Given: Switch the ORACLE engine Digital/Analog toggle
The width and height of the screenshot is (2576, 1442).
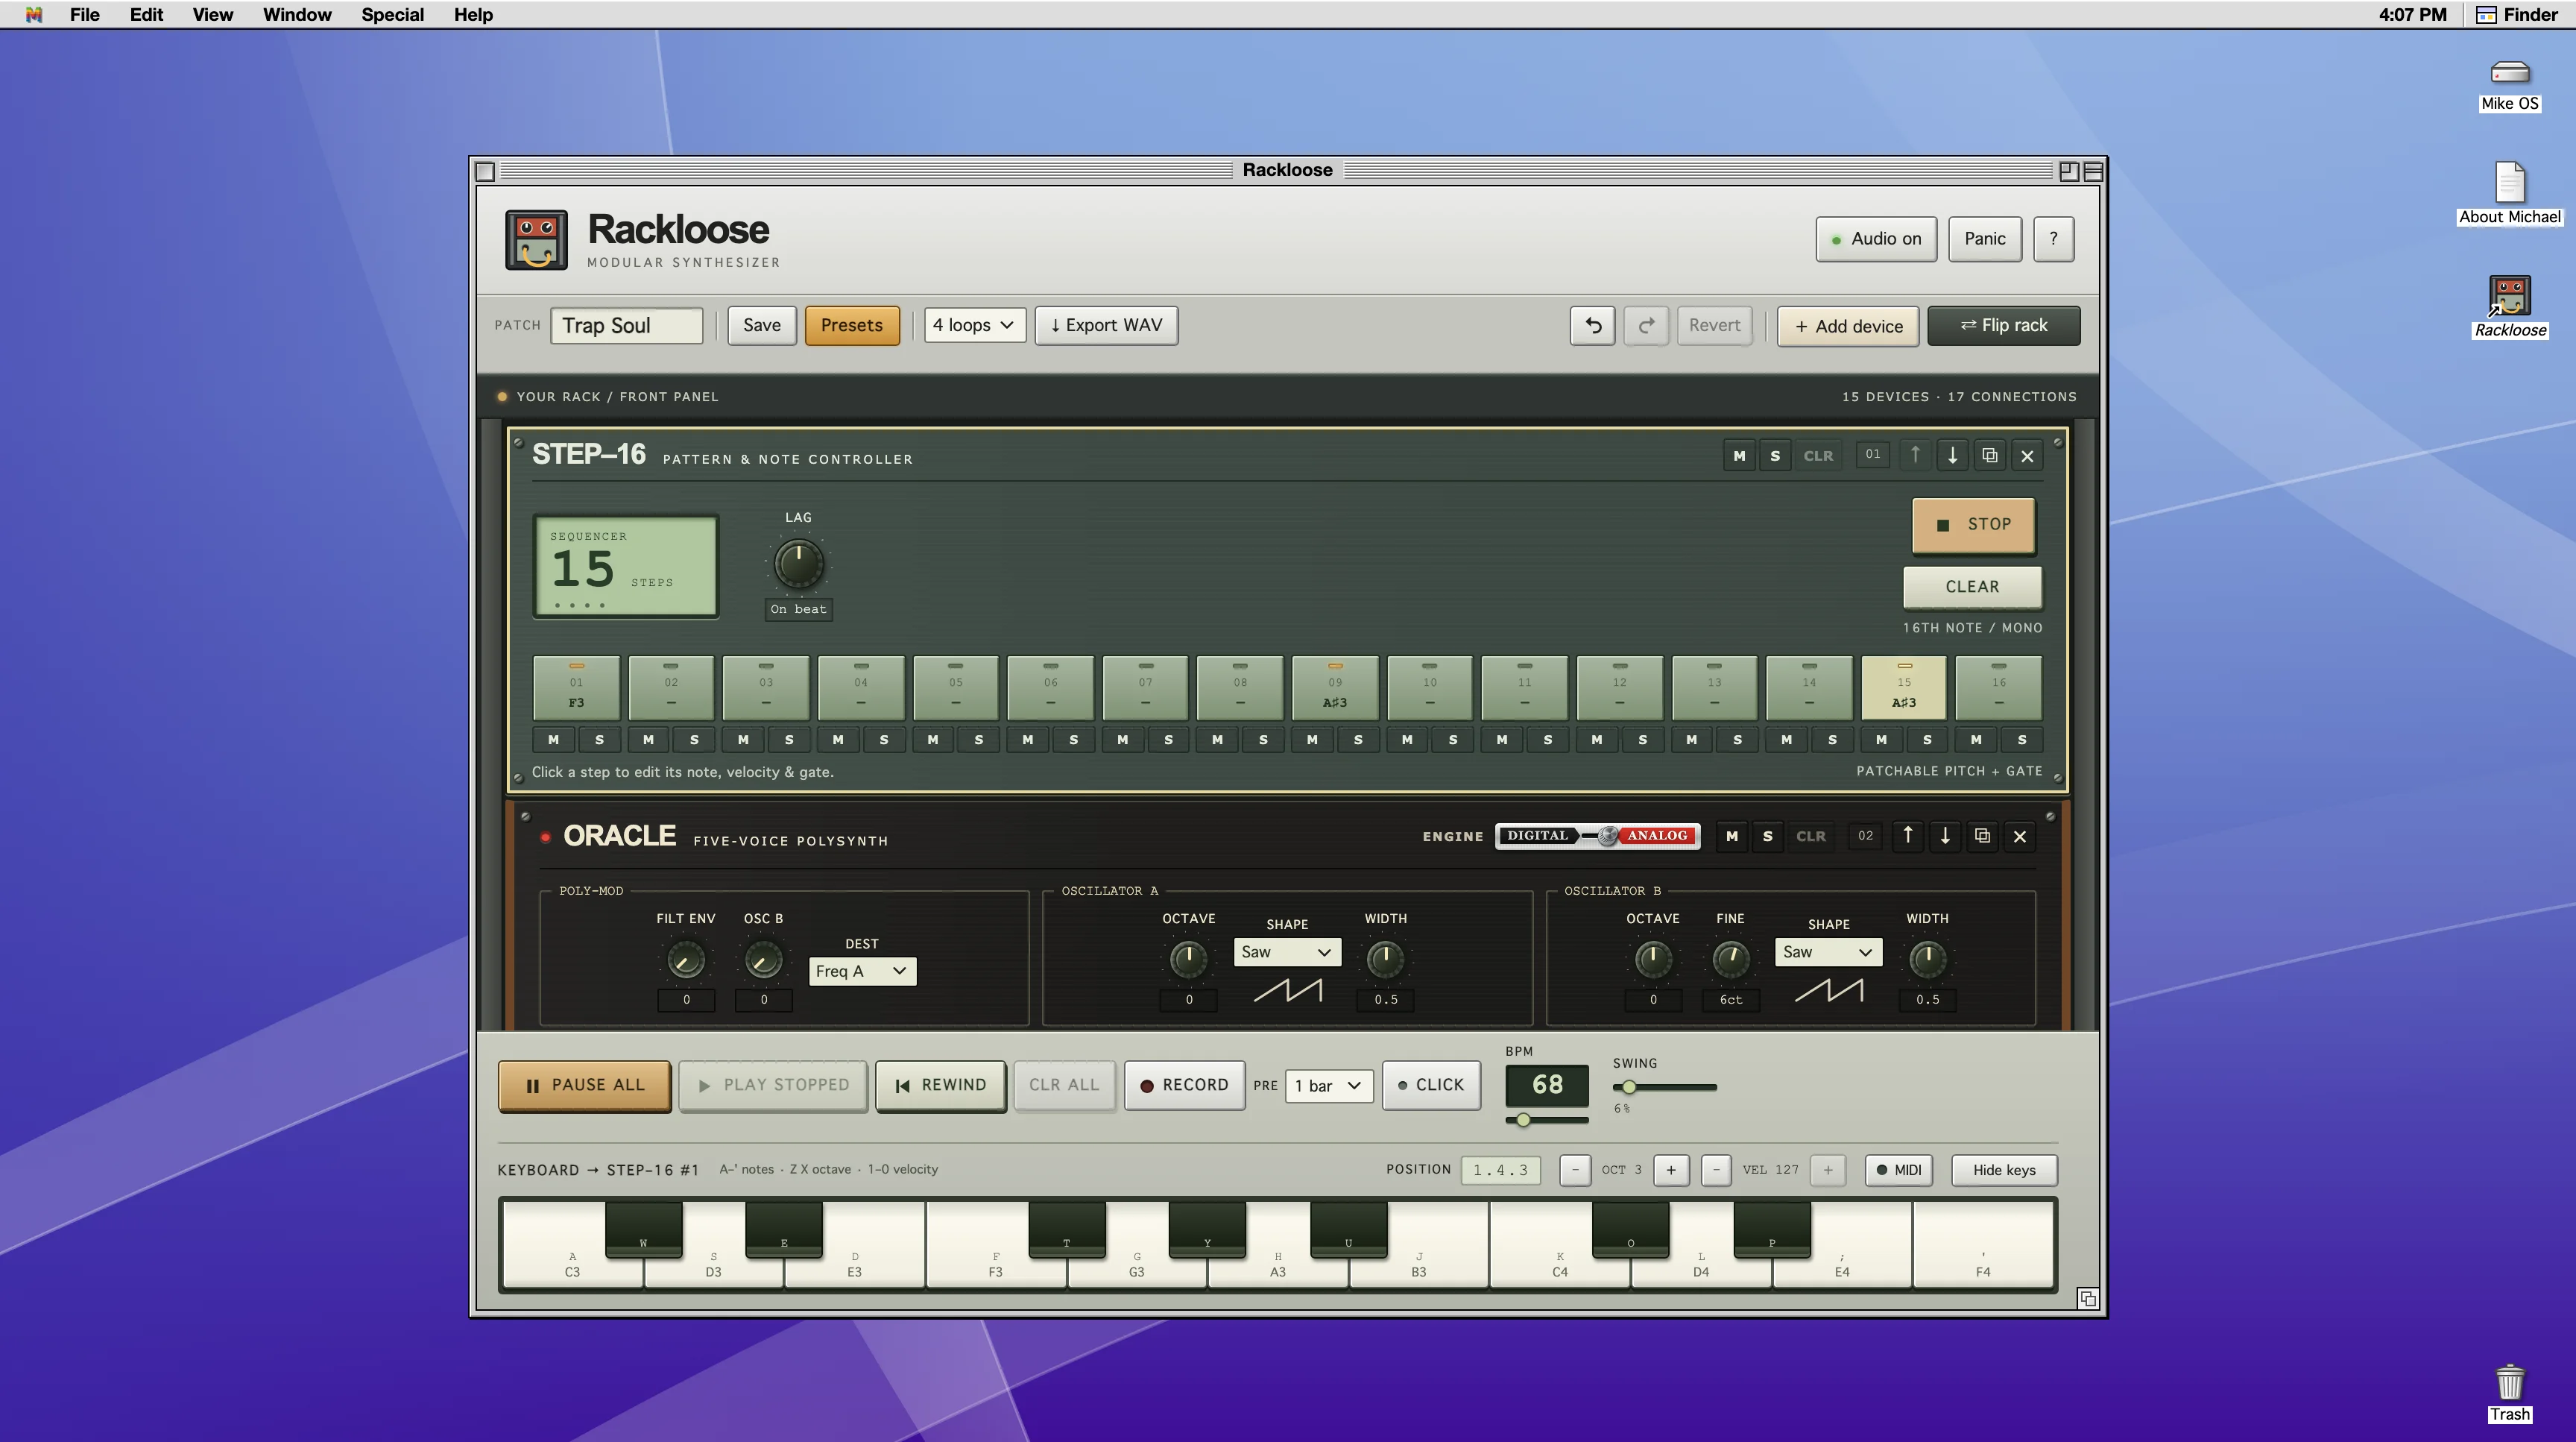Looking at the screenshot, I should [1598, 836].
